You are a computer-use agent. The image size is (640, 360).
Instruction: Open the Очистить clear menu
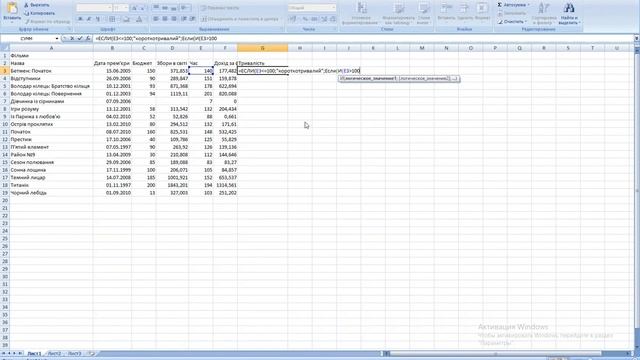click(x=512, y=21)
